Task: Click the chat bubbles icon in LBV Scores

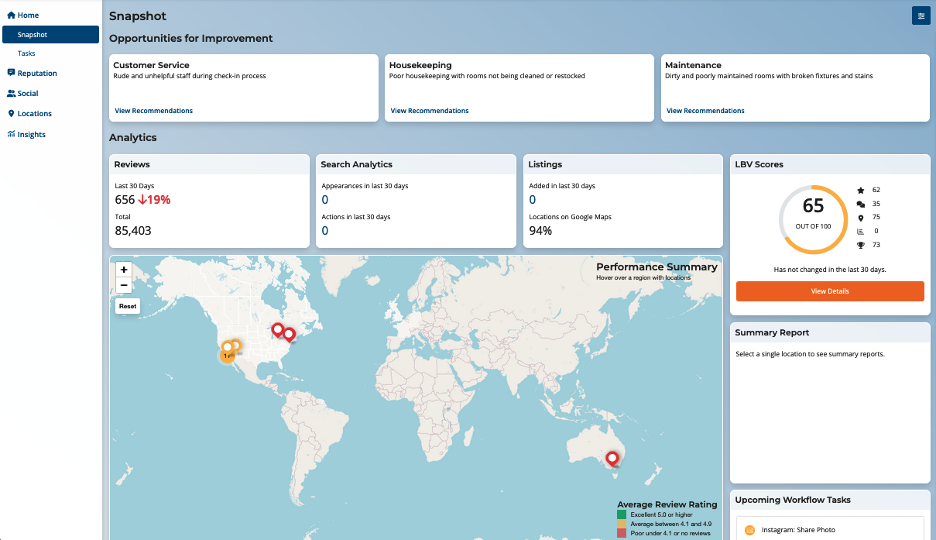Action: [860, 204]
